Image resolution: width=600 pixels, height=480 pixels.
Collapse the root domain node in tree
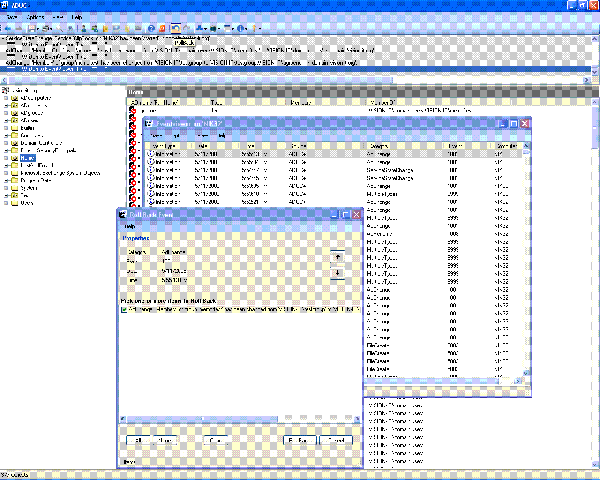pyautogui.click(x=4, y=90)
